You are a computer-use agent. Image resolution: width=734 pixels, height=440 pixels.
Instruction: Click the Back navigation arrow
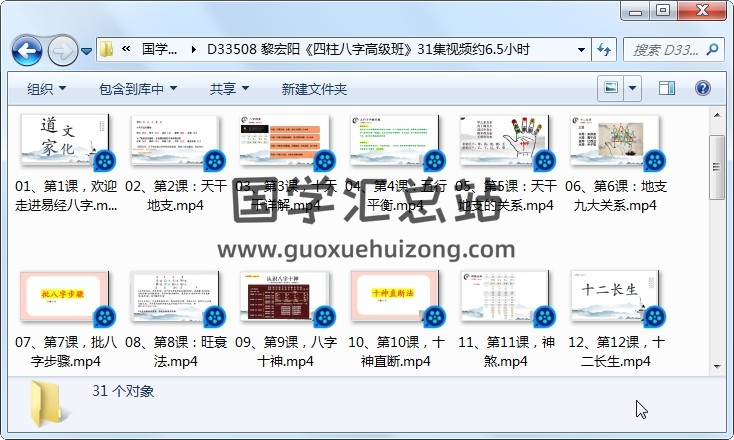coord(27,50)
